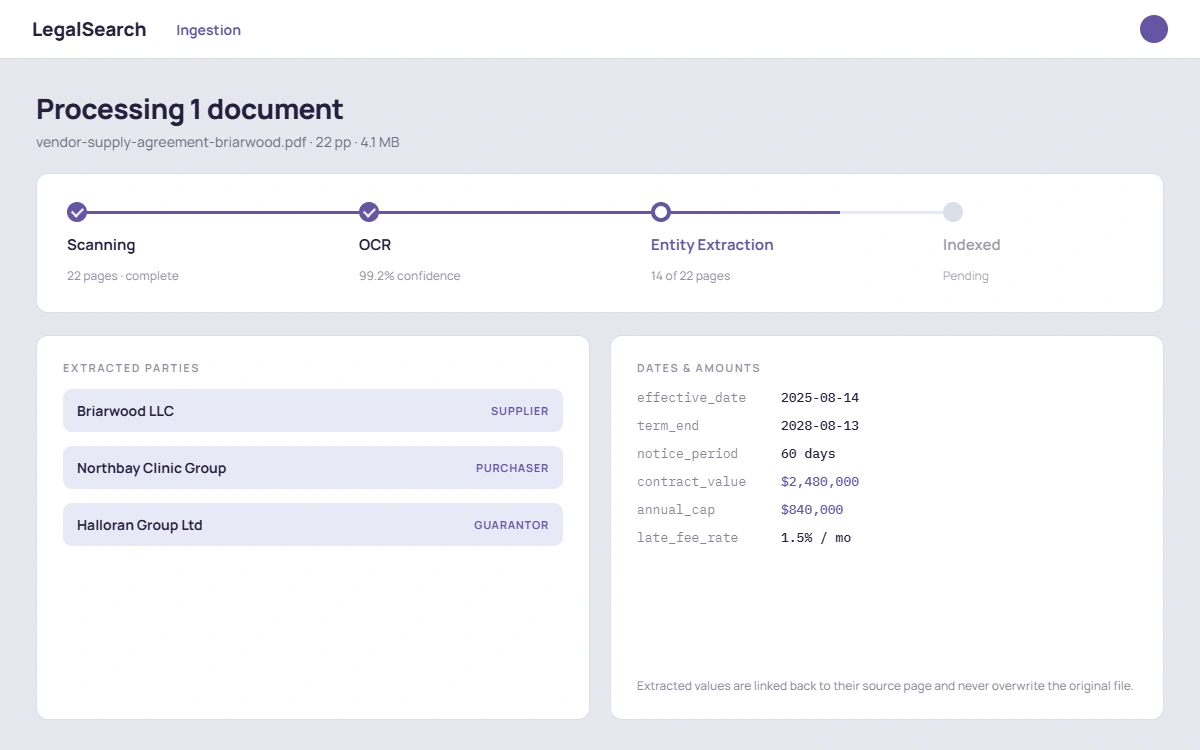This screenshot has height=750, width=1200.
Task: Click the file name vendor-supply-agreement-briarwood.pdf
Action: [x=171, y=142]
